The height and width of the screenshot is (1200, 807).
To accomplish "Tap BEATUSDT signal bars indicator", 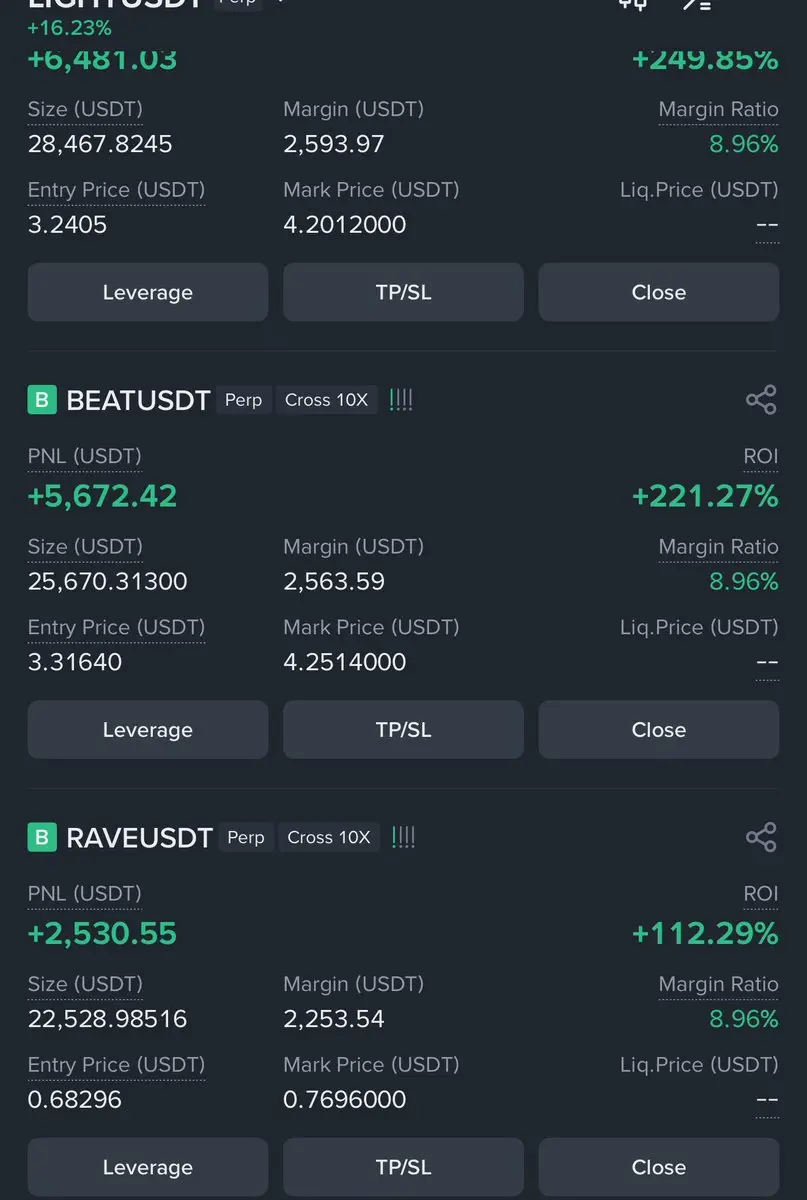I will (x=401, y=400).
